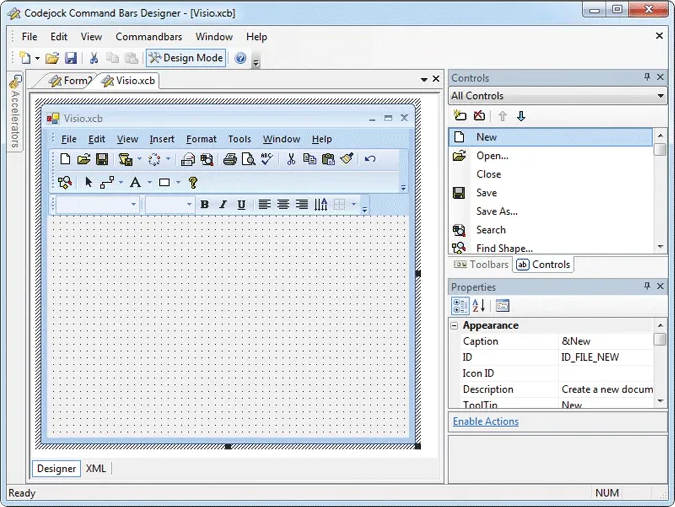Switch to the Form2 document tab
The height and width of the screenshot is (507, 675).
[69, 80]
